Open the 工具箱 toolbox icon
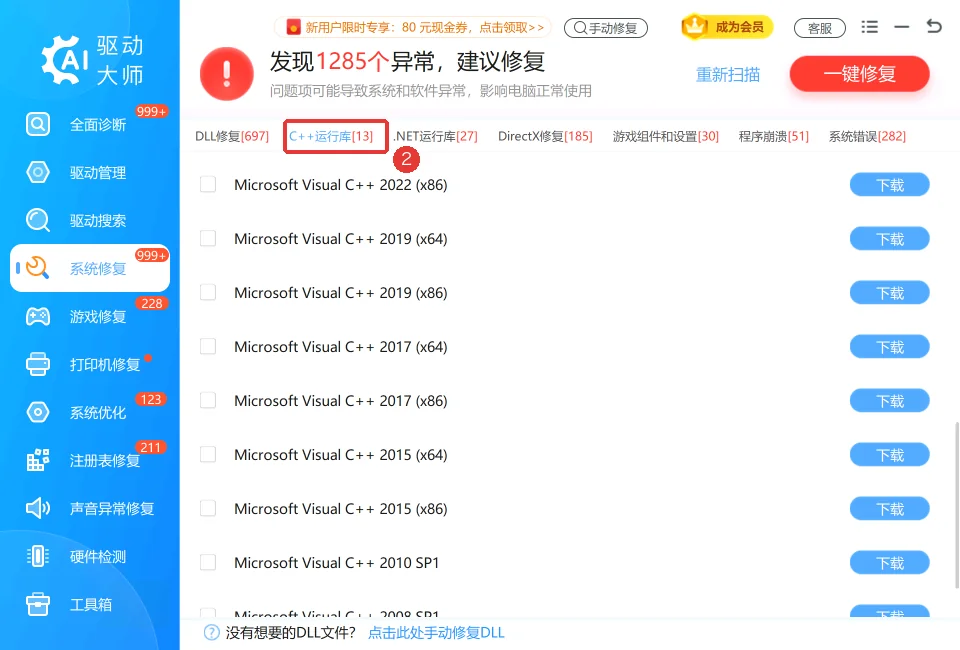The width and height of the screenshot is (960, 650). [x=38, y=604]
